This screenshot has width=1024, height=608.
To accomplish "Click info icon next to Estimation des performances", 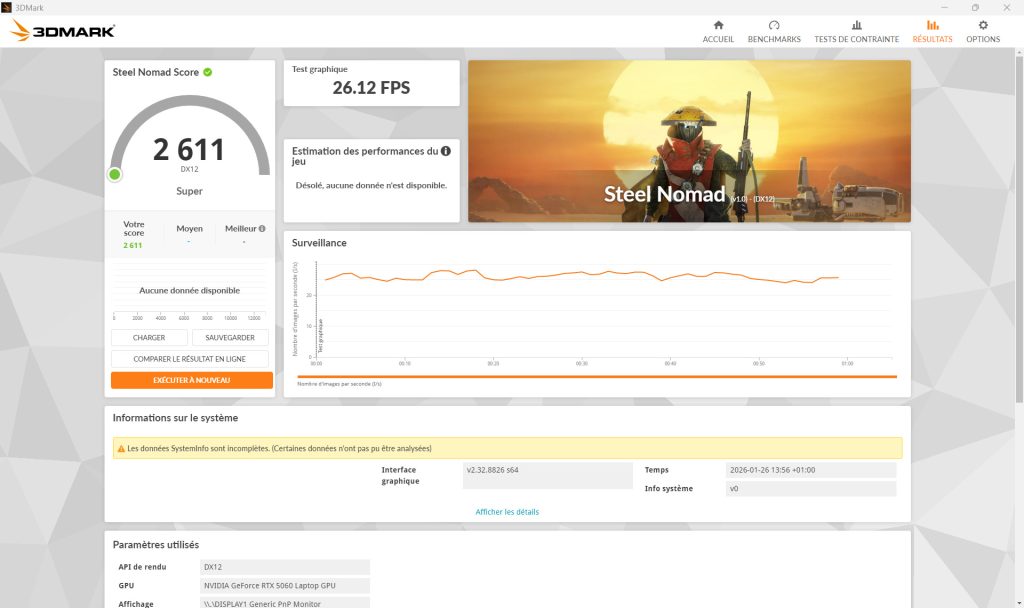I will (x=445, y=151).
